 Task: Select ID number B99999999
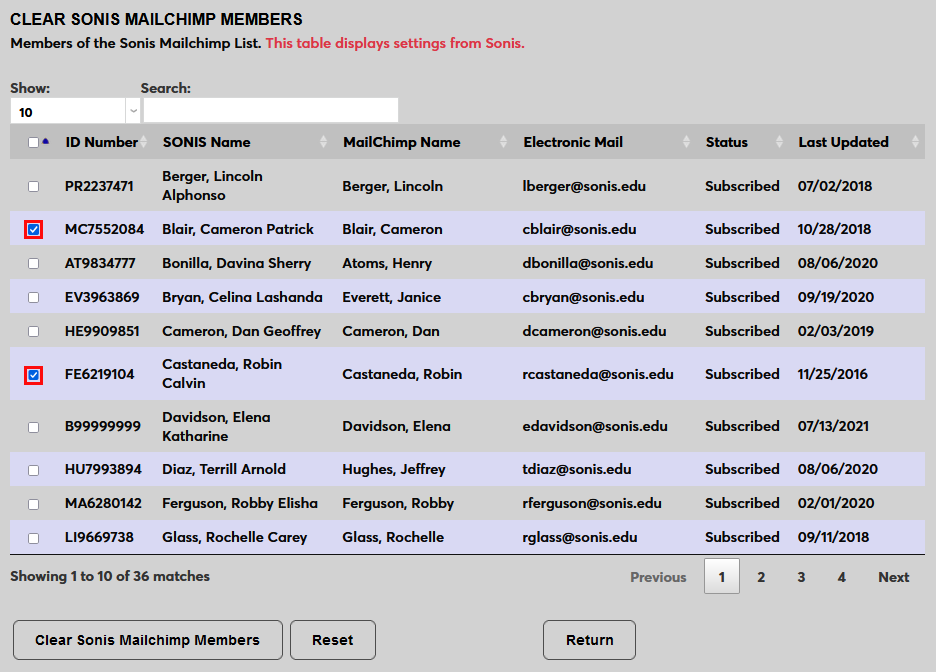coord(103,426)
